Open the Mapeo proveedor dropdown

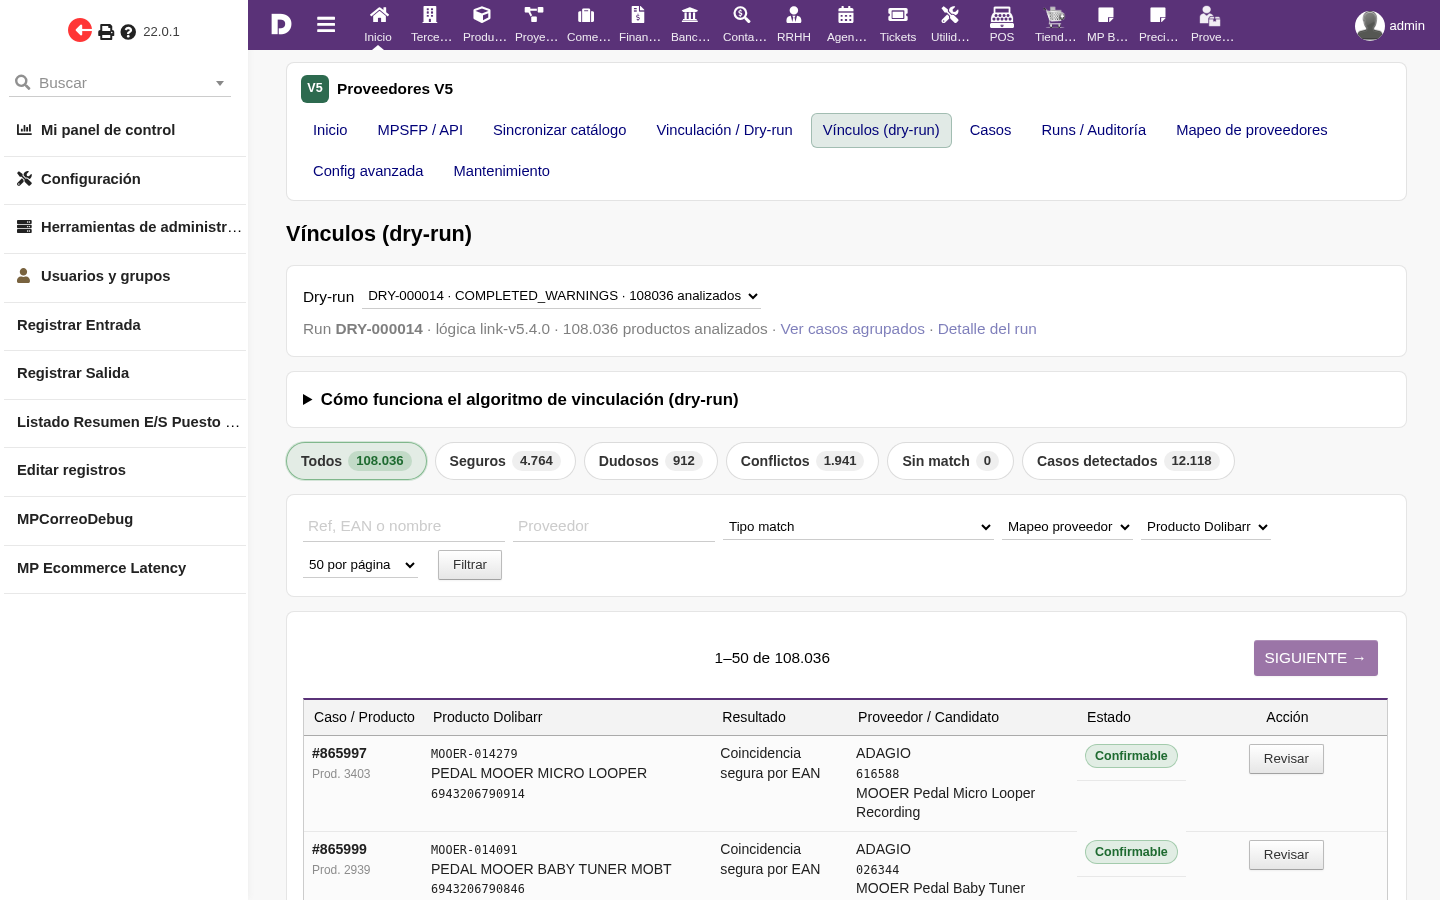[x=1067, y=527]
